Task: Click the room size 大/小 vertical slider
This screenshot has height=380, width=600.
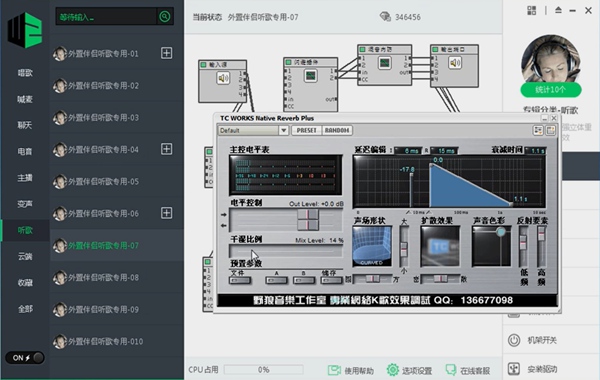Action: click(404, 246)
